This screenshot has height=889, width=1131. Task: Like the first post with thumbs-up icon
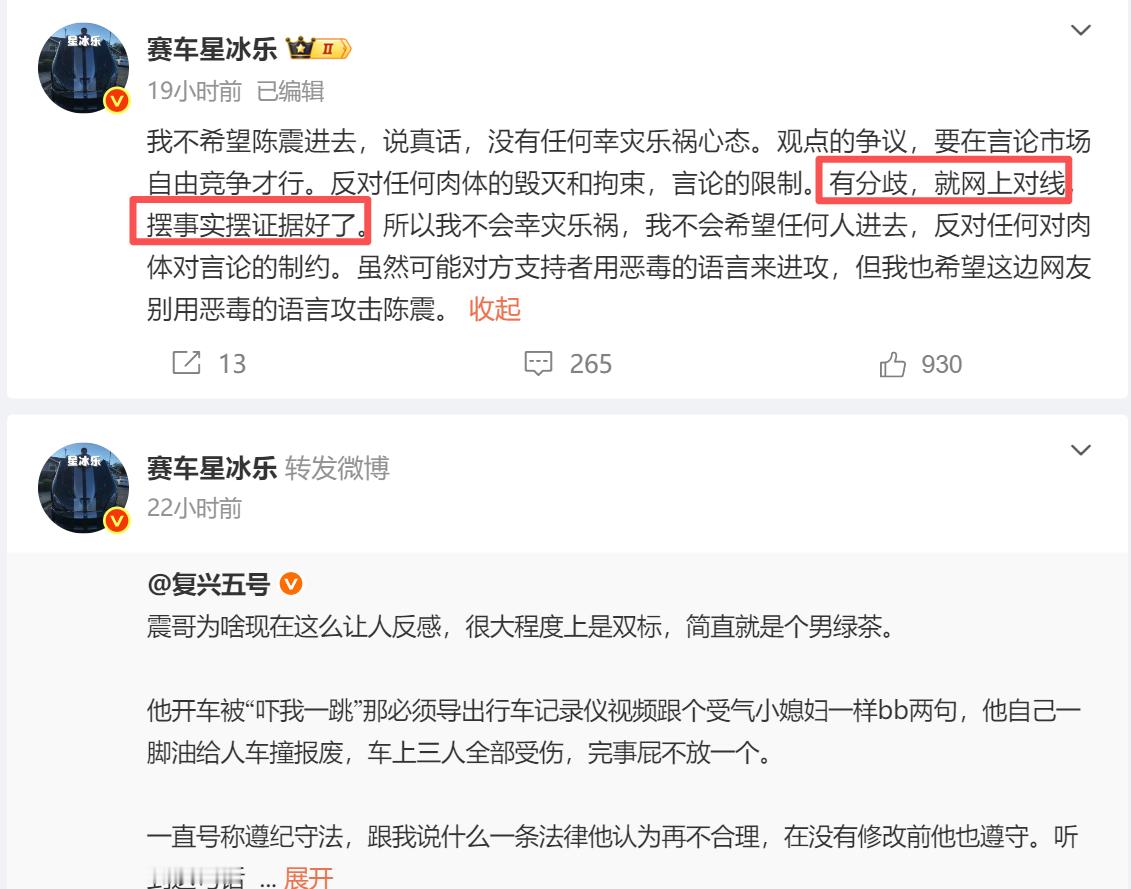tap(892, 364)
